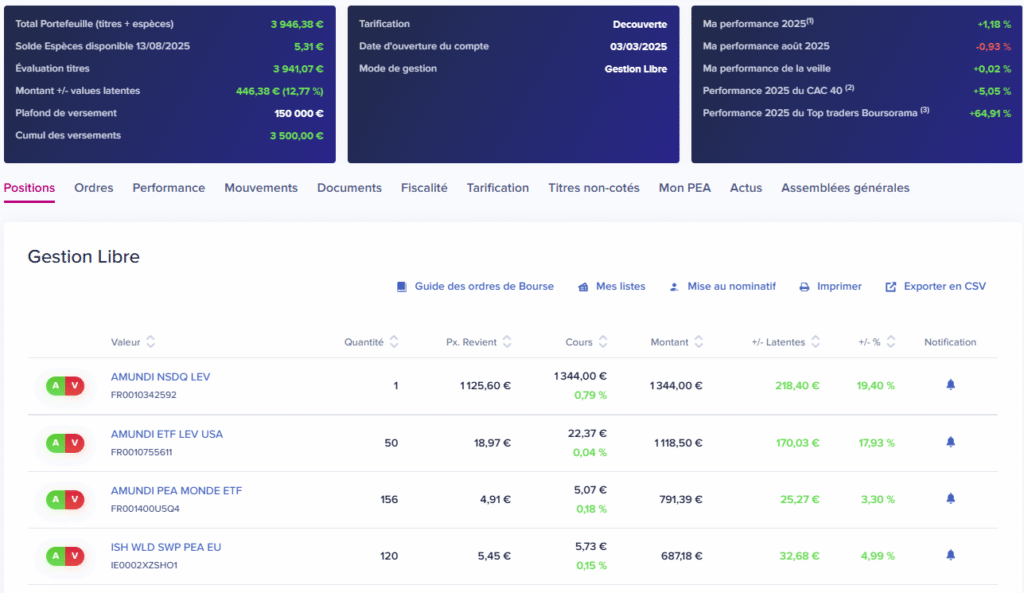Viewport: 1024px width, 593px height.
Task: Switch to the Ordres tab
Action: [94, 188]
